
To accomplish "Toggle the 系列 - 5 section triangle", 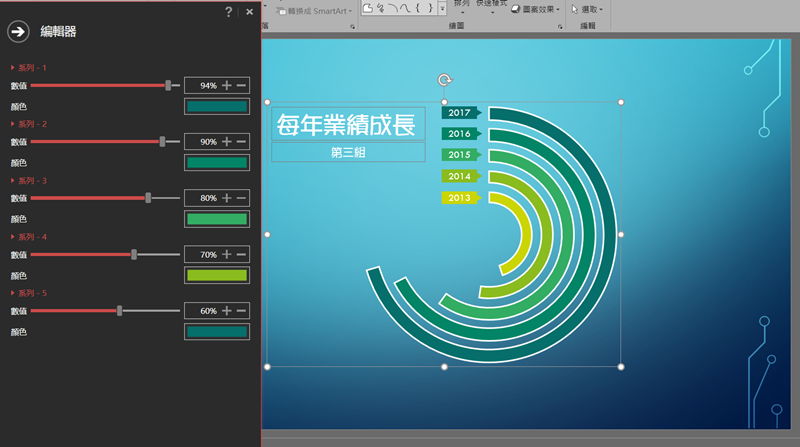I will [x=12, y=293].
